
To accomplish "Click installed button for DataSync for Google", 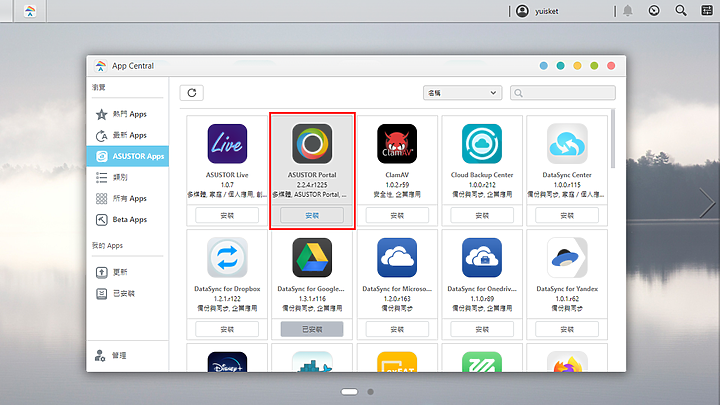I will (x=312, y=329).
